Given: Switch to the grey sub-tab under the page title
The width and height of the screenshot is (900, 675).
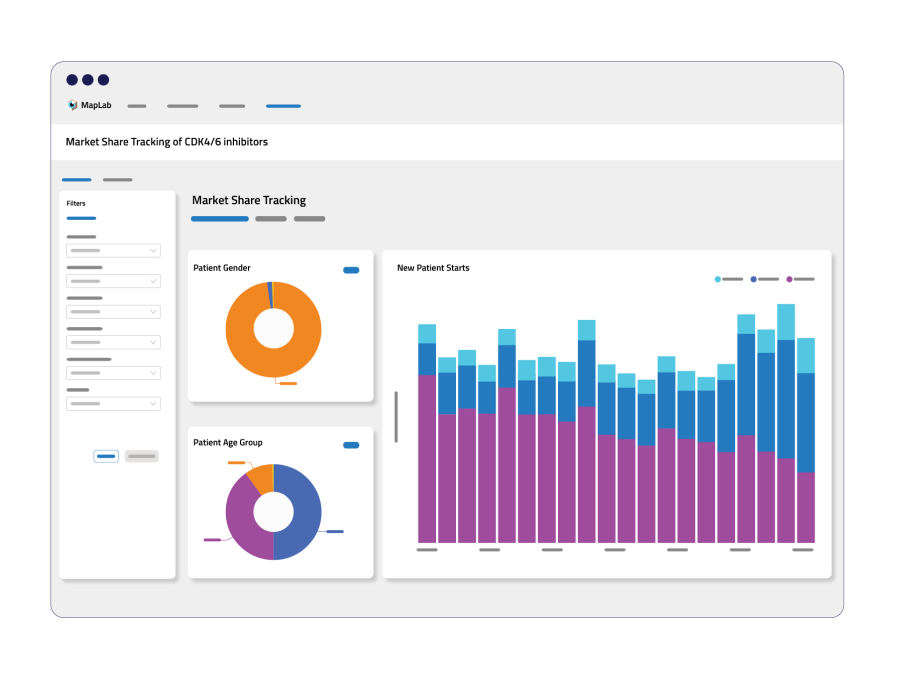Looking at the screenshot, I should [118, 180].
